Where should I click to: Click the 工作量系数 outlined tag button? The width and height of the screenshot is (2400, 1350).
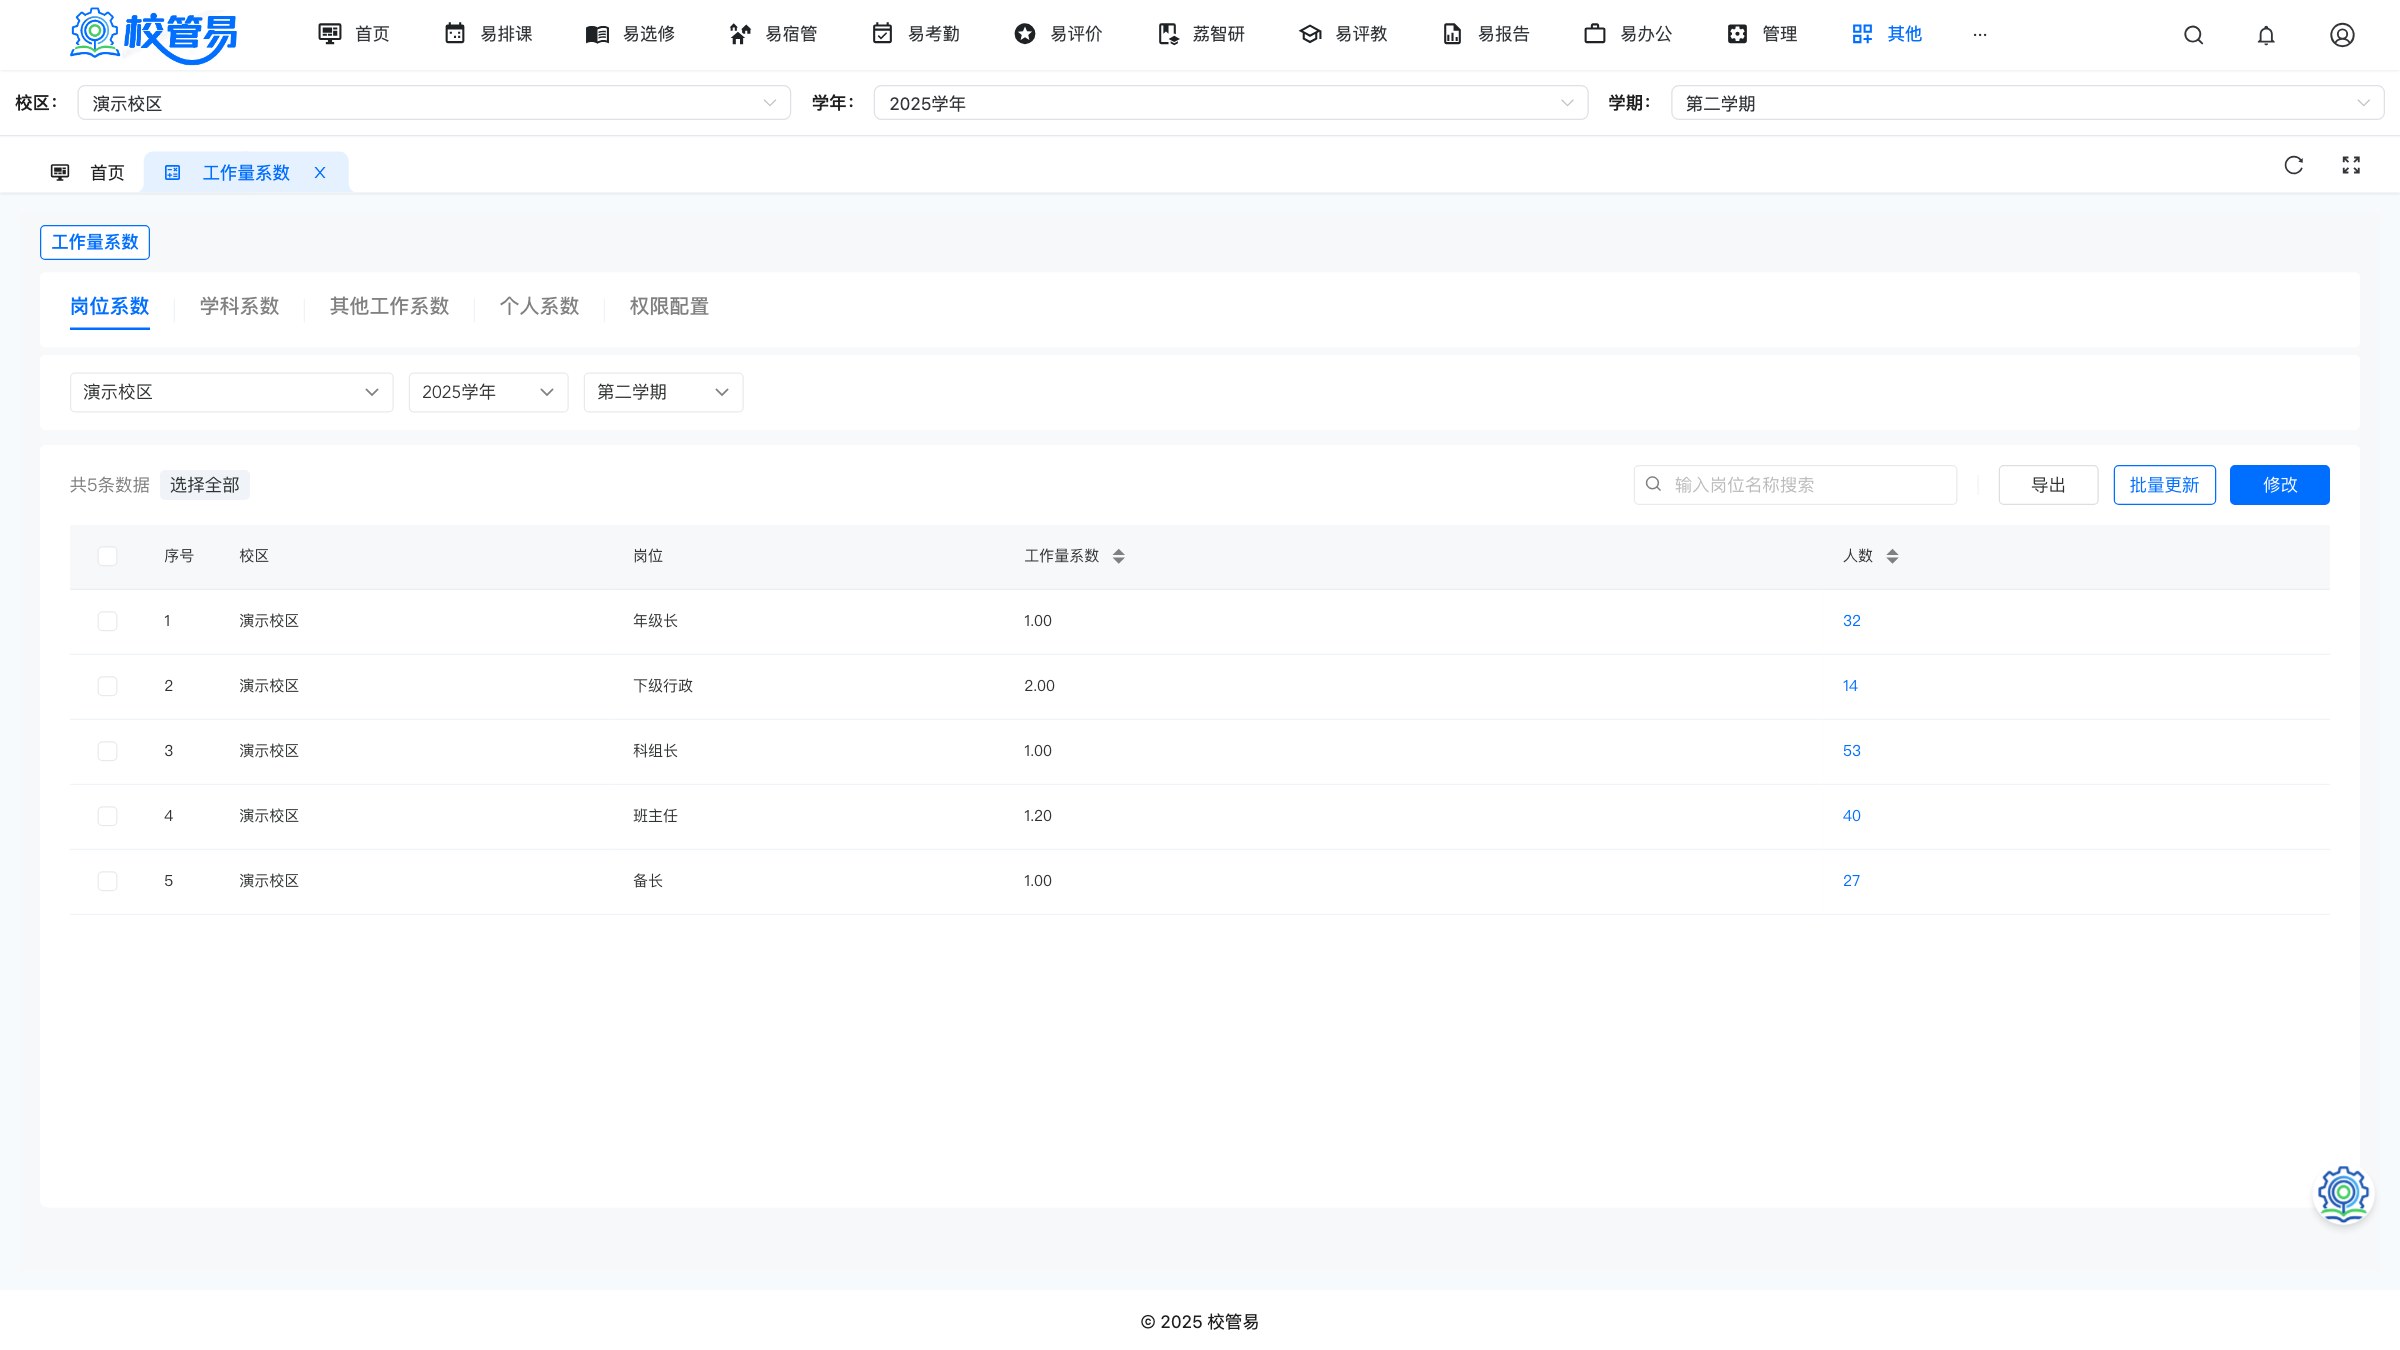(x=95, y=242)
